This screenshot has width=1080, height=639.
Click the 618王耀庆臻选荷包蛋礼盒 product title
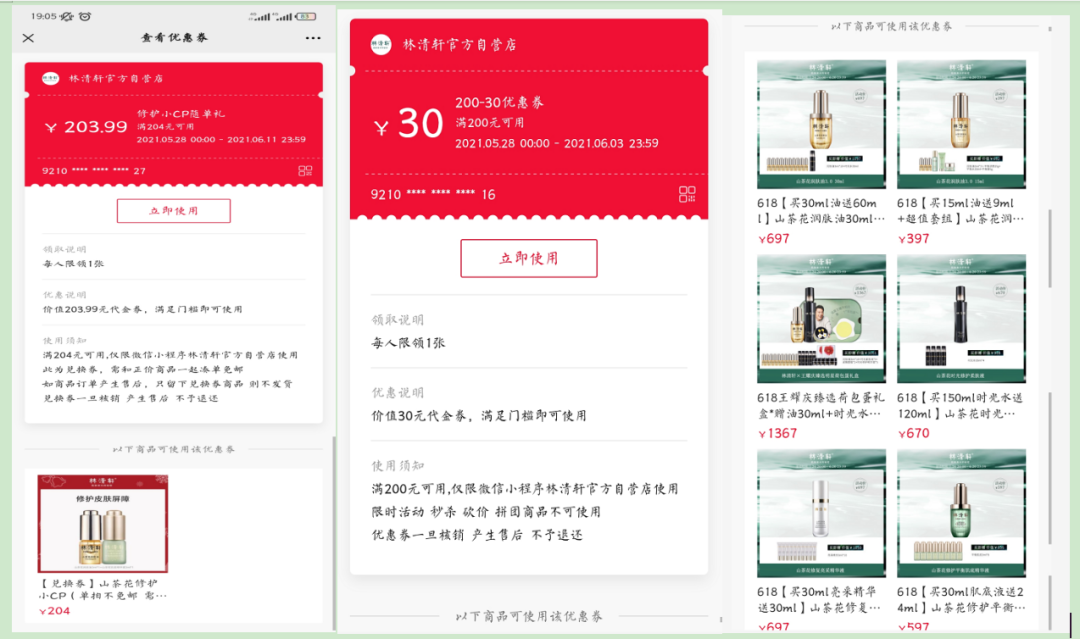(x=821, y=404)
